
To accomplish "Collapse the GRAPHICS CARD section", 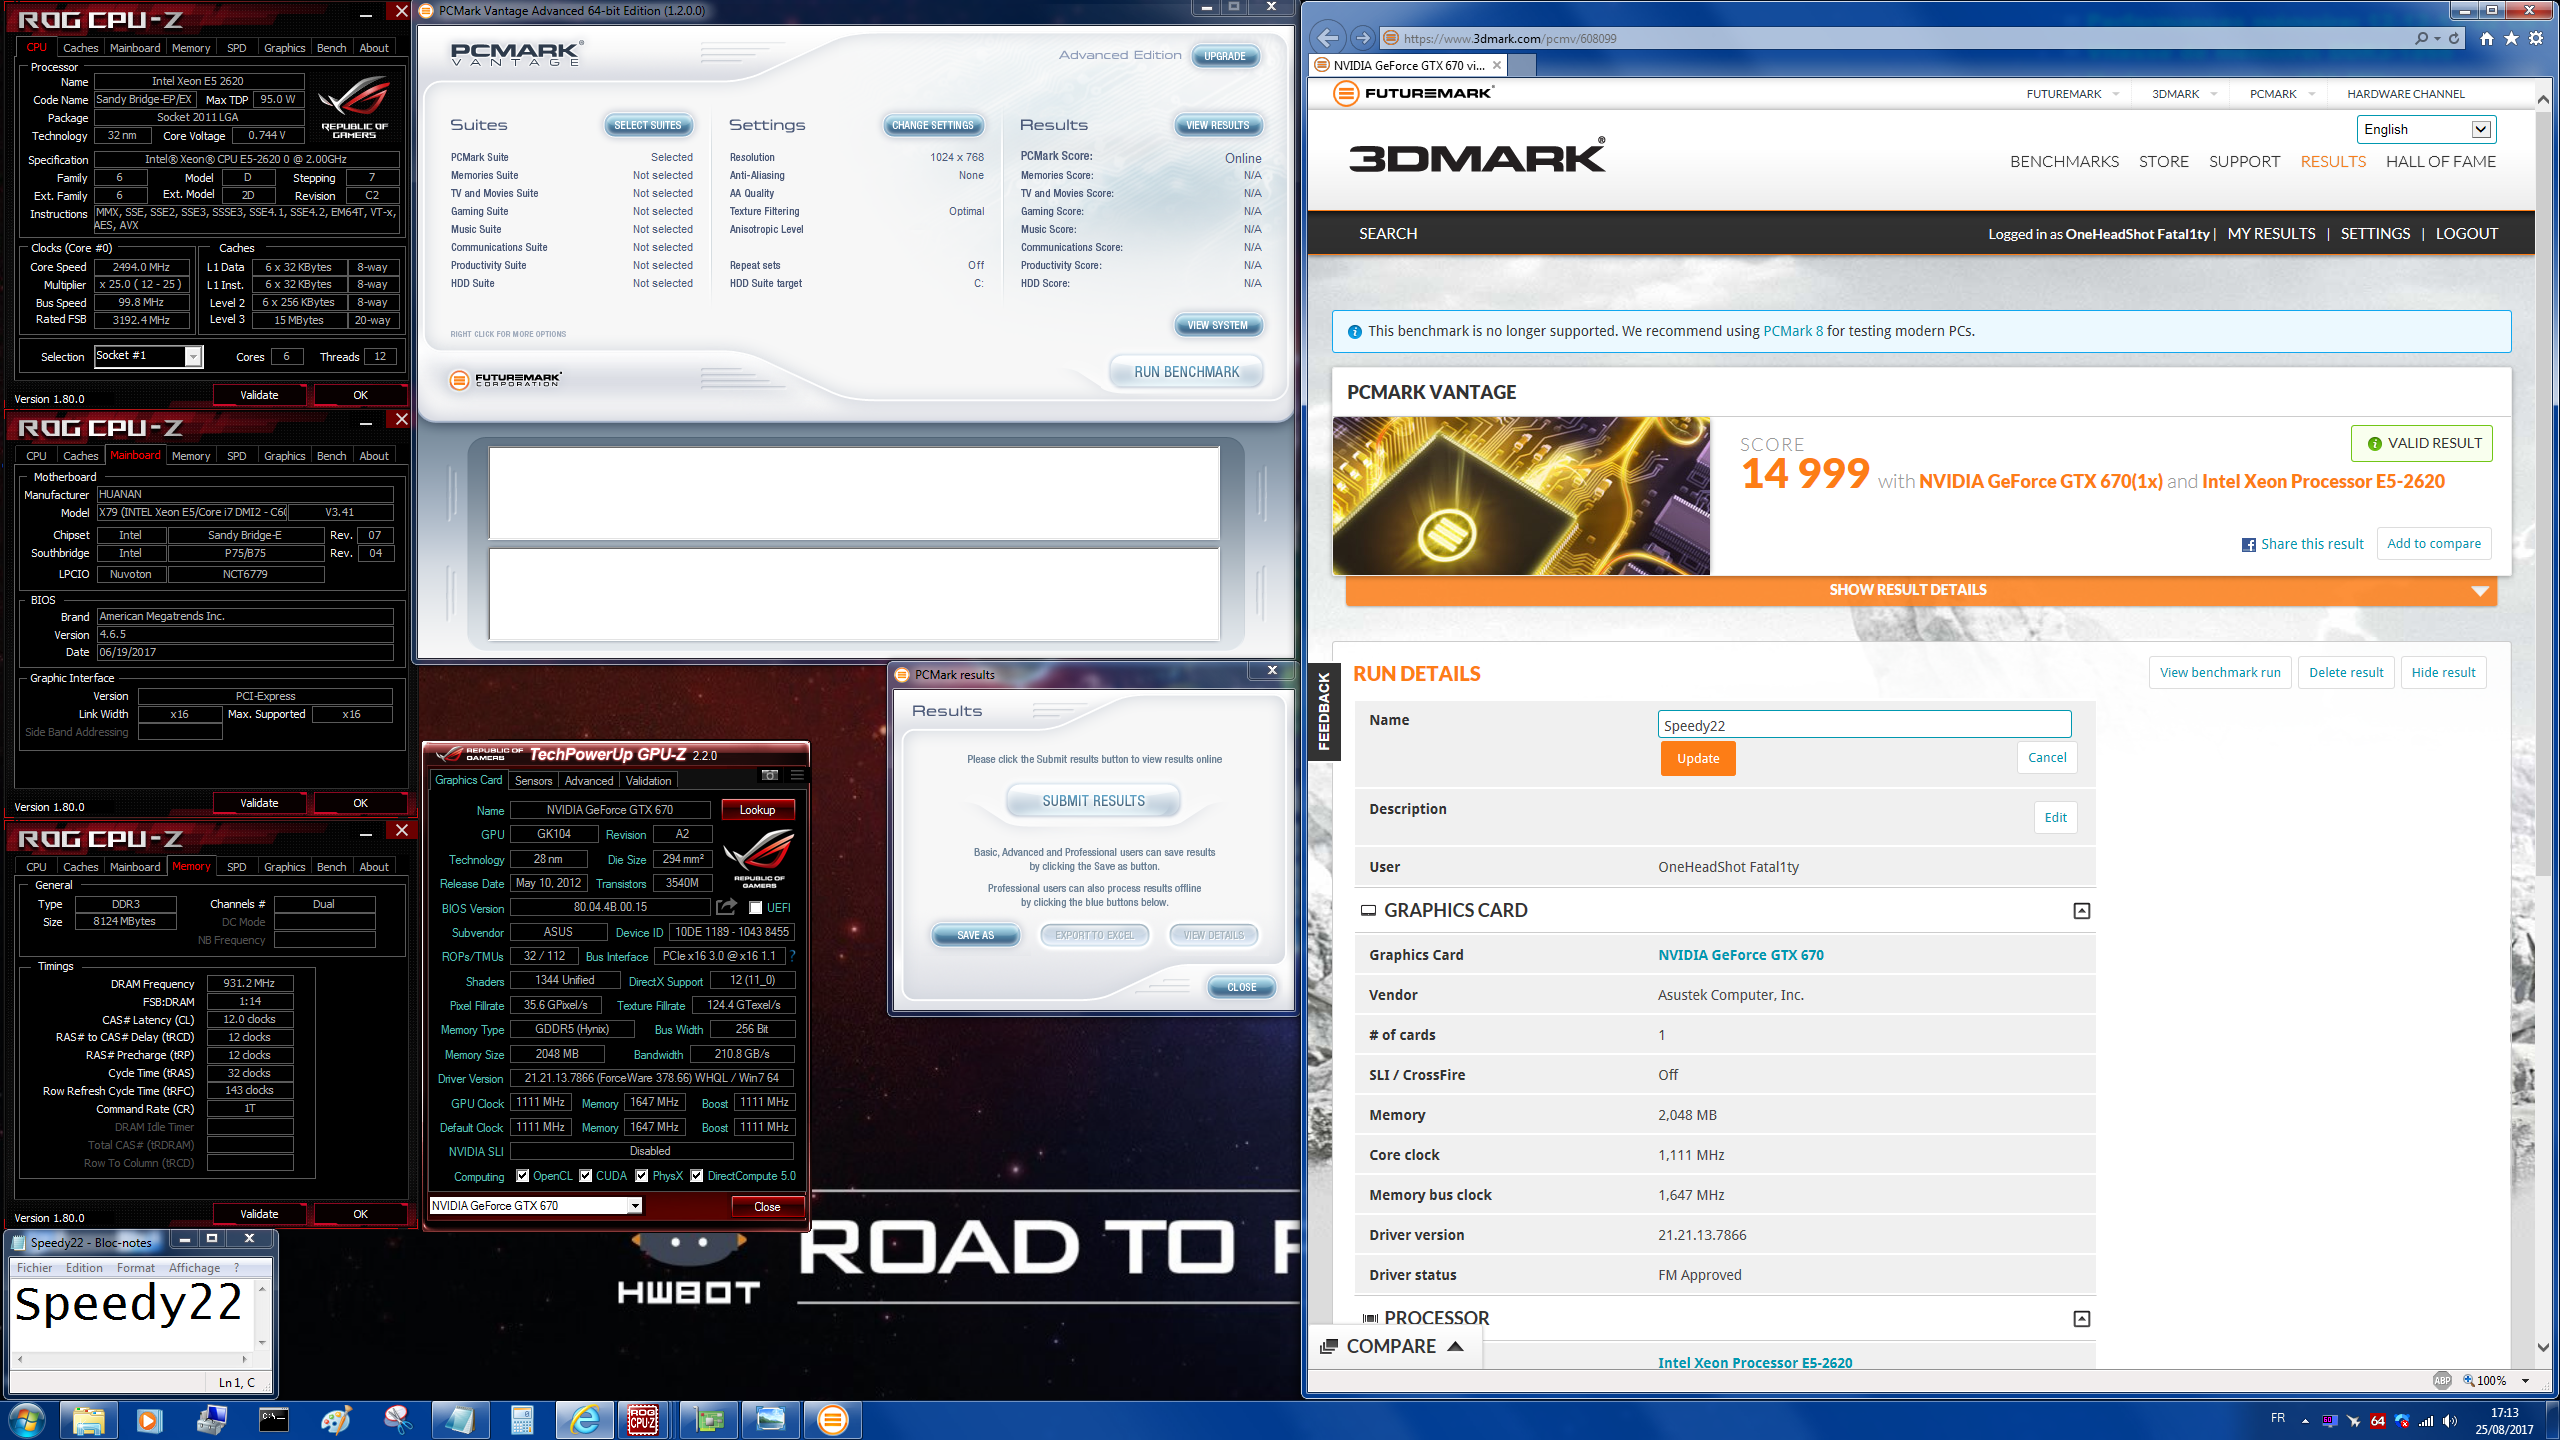I will click(2081, 910).
